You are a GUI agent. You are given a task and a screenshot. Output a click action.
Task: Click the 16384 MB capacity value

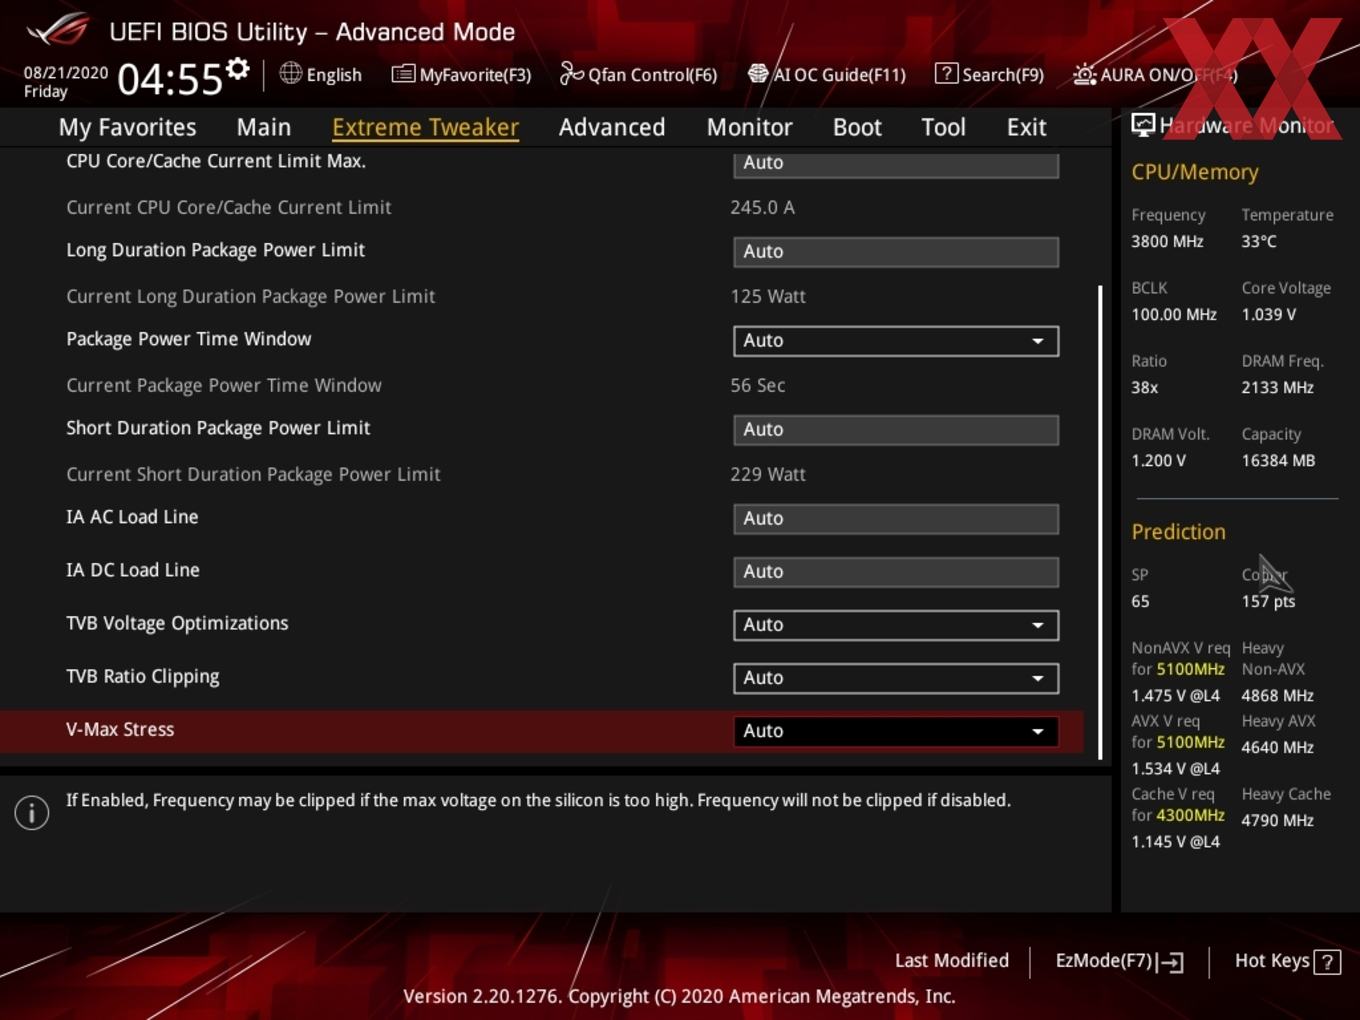point(1278,460)
